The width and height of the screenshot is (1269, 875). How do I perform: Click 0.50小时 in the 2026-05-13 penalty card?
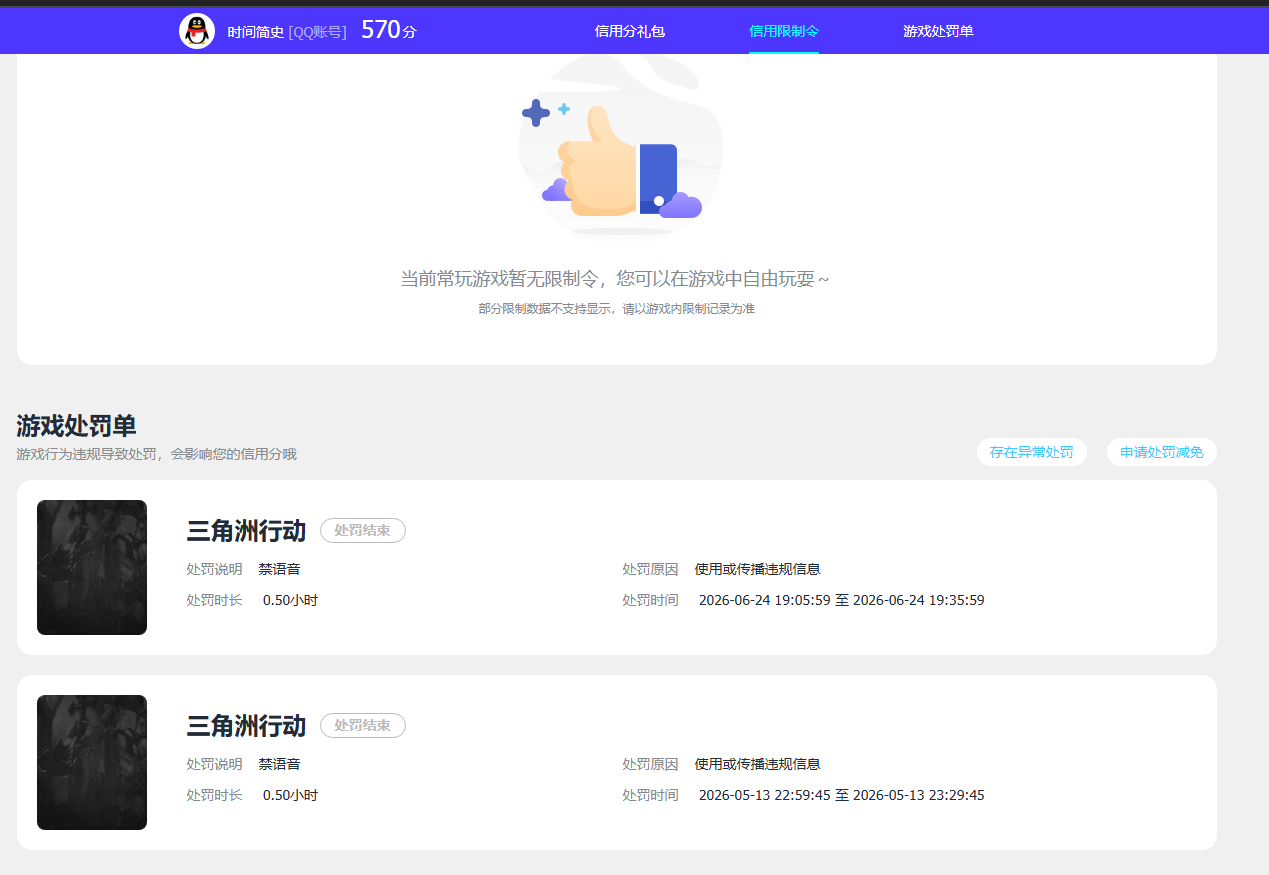click(290, 795)
